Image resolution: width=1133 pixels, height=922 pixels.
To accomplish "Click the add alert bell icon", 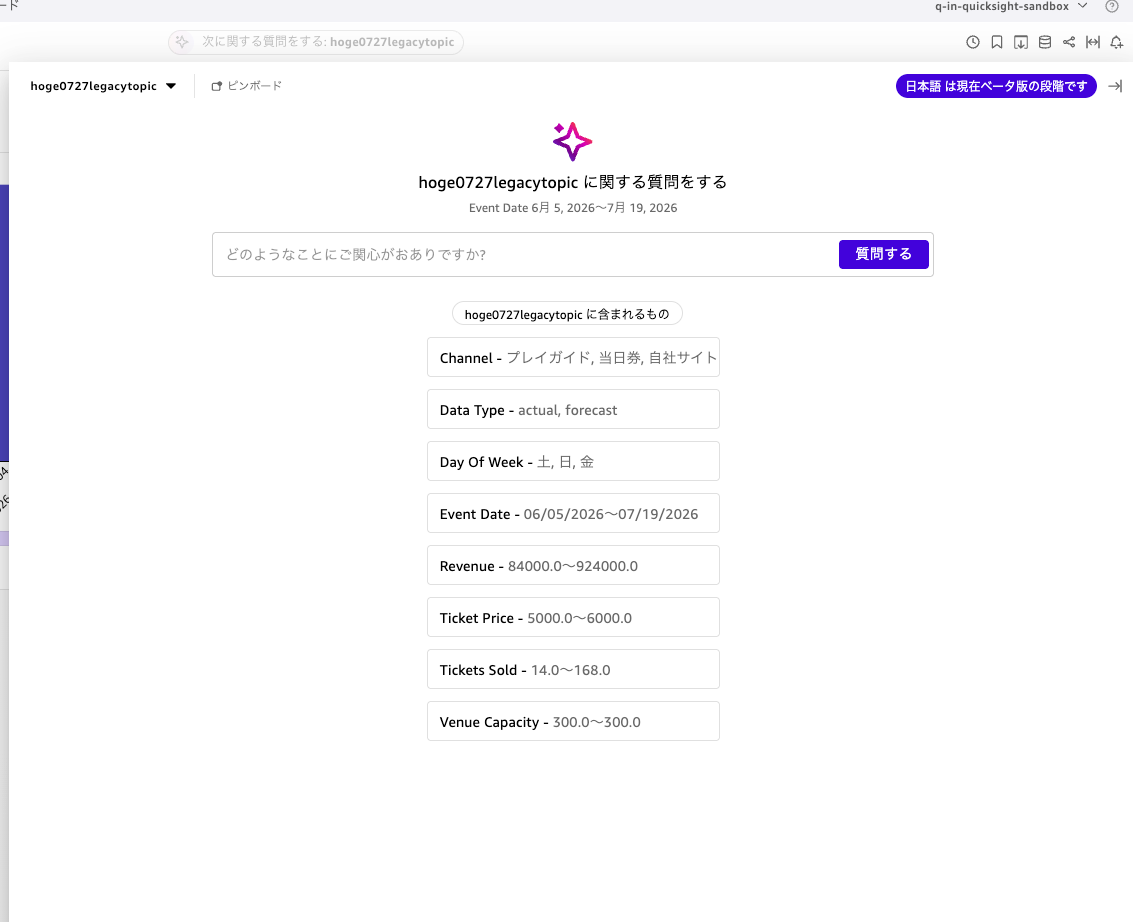I will point(1116,43).
